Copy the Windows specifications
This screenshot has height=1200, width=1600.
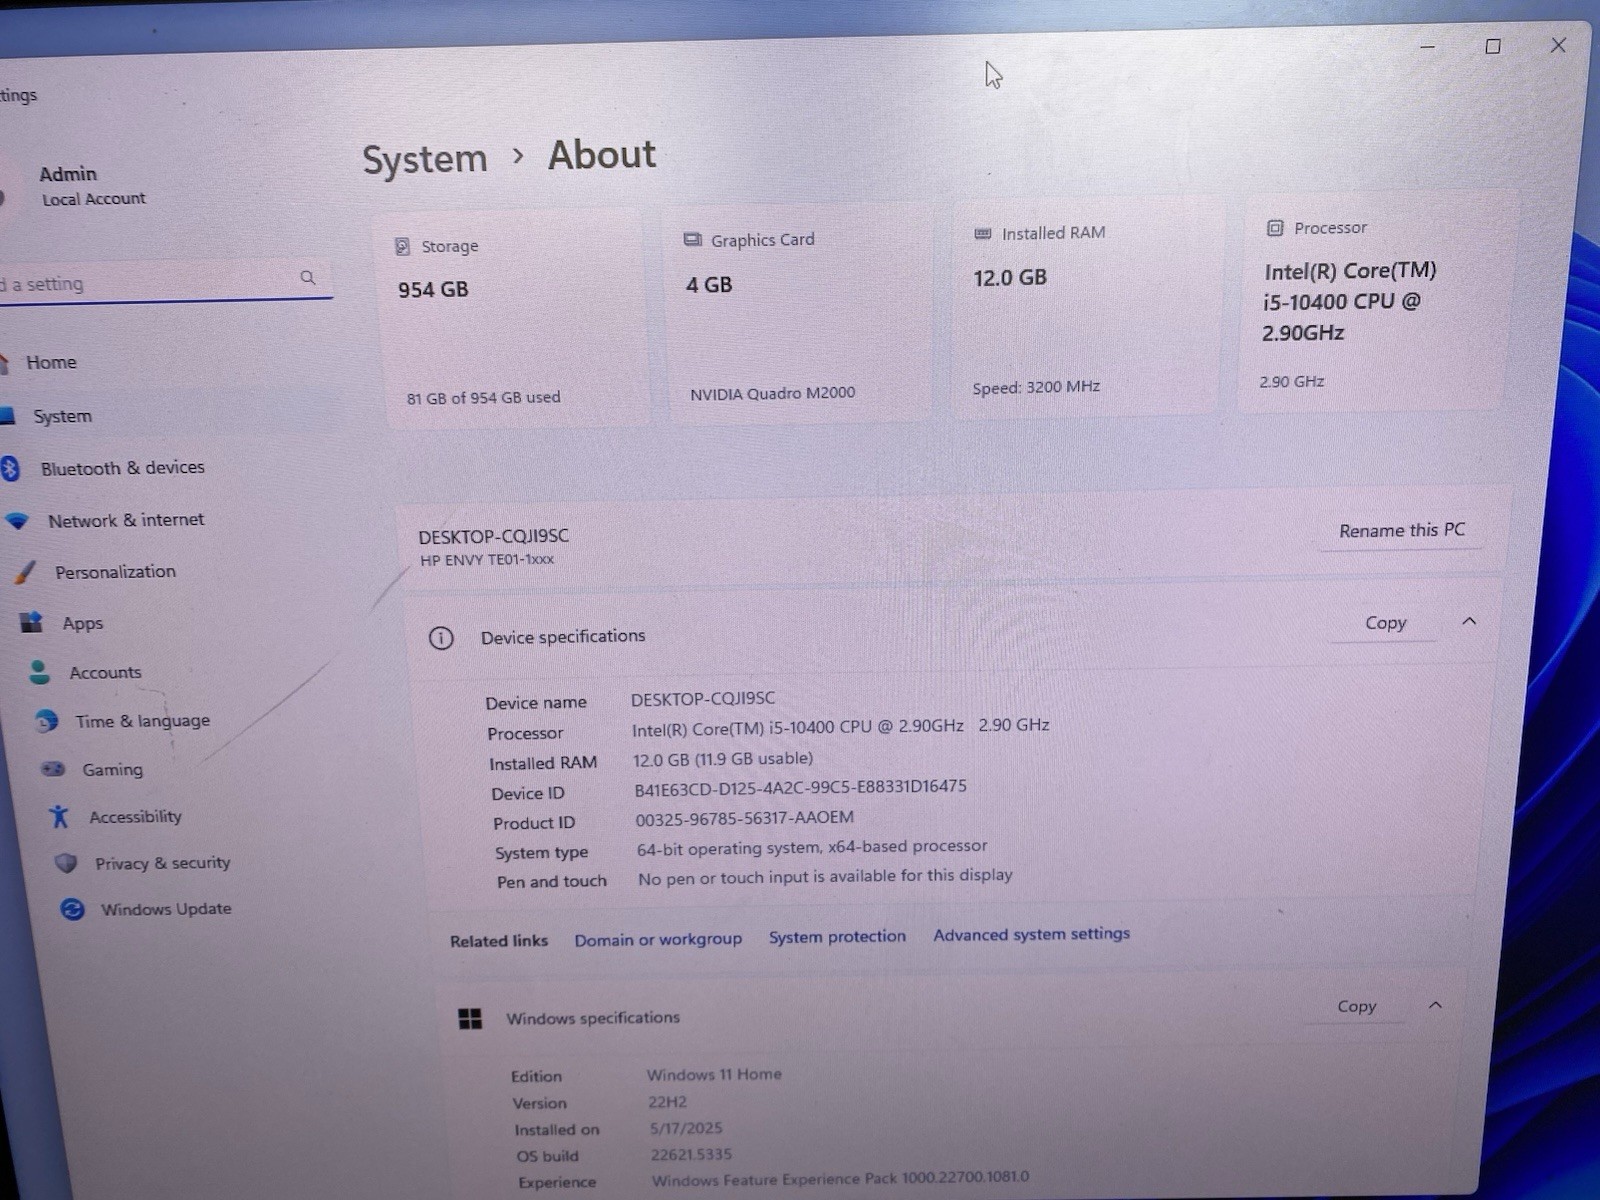1356,1006
